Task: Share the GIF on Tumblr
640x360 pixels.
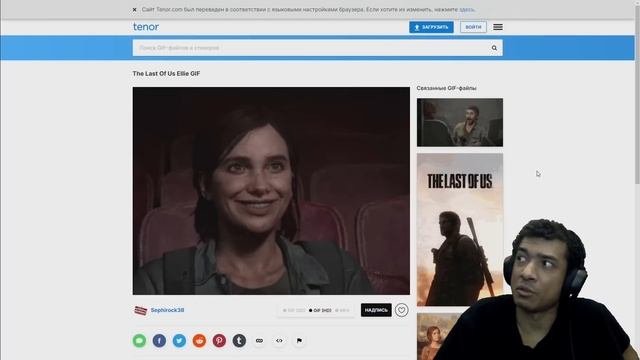Action: (239, 340)
